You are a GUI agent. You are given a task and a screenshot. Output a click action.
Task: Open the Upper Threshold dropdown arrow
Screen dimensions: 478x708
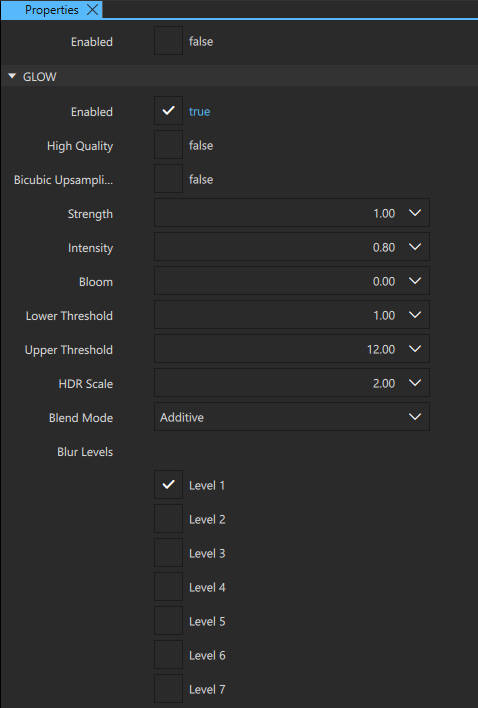point(415,349)
